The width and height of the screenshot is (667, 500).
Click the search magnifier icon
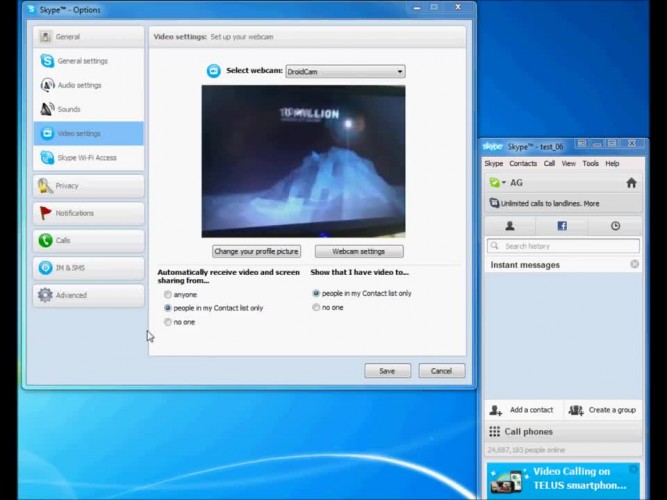click(x=494, y=246)
